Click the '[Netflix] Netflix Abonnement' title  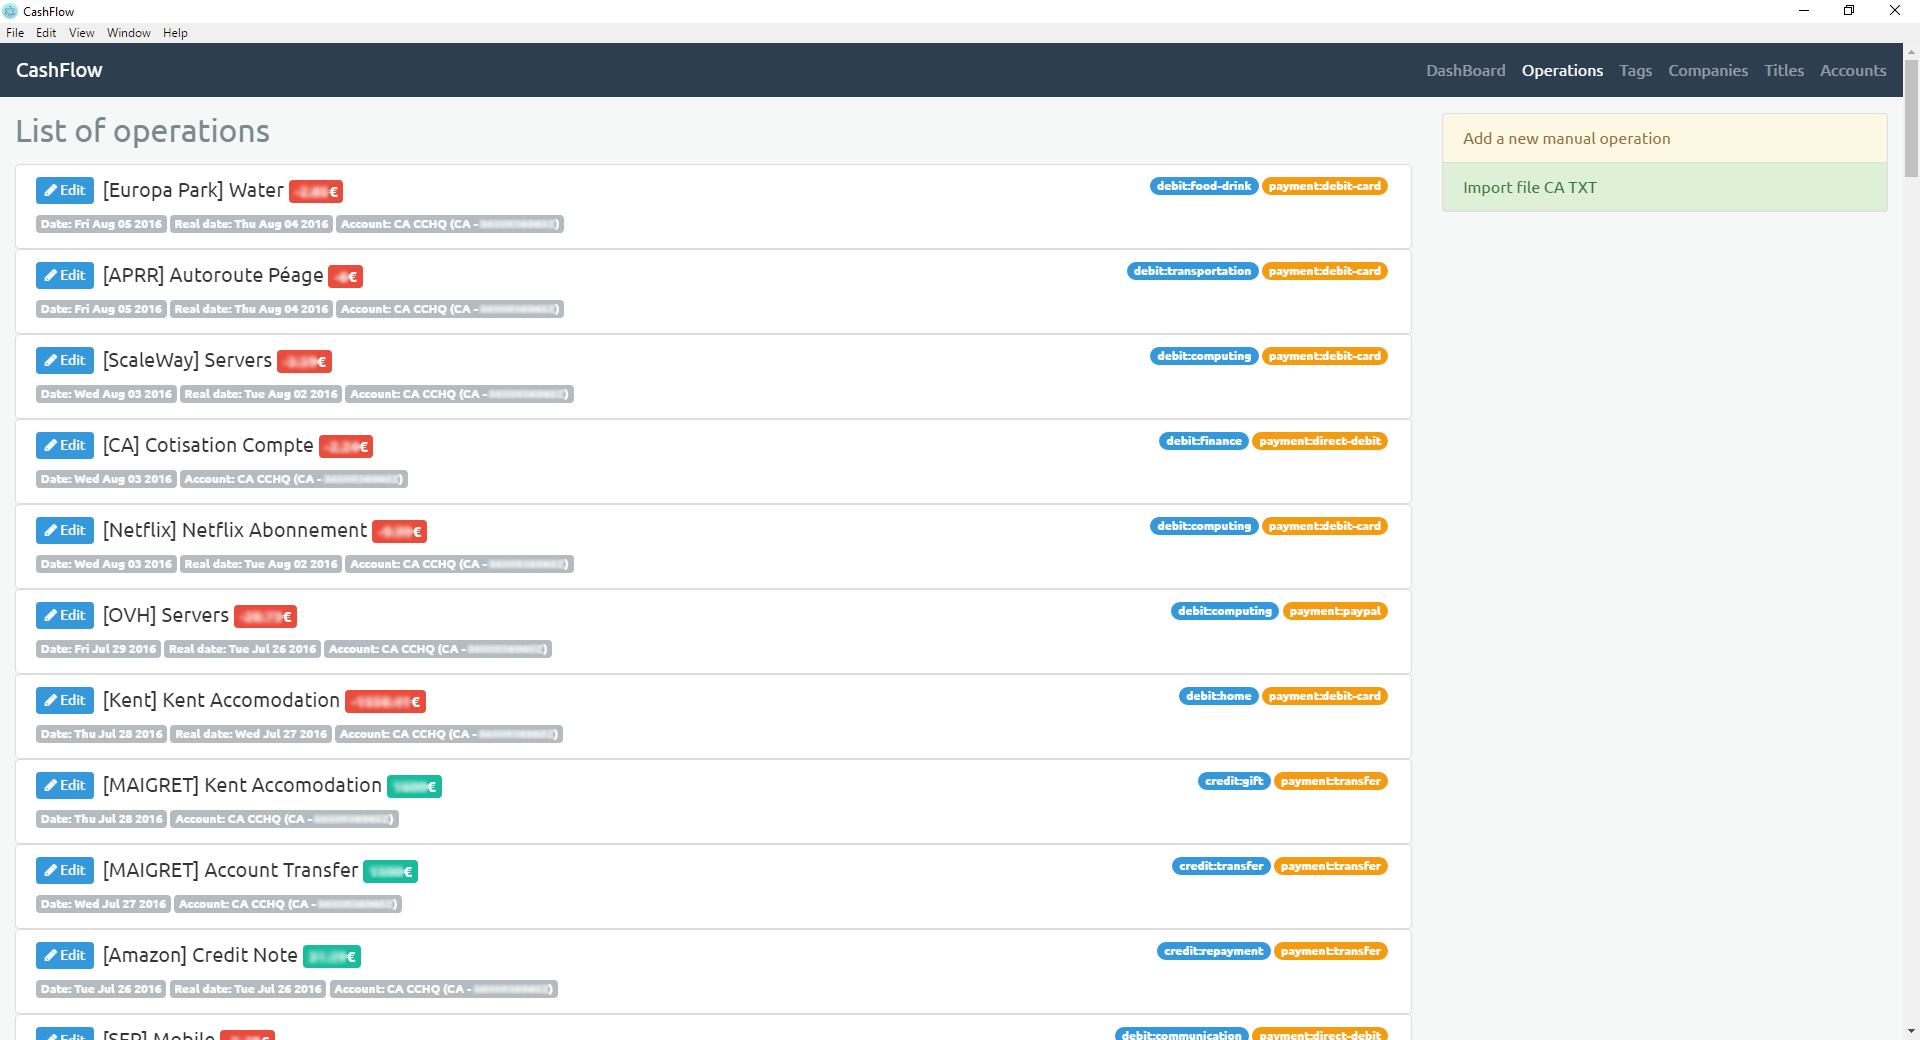[x=235, y=530]
